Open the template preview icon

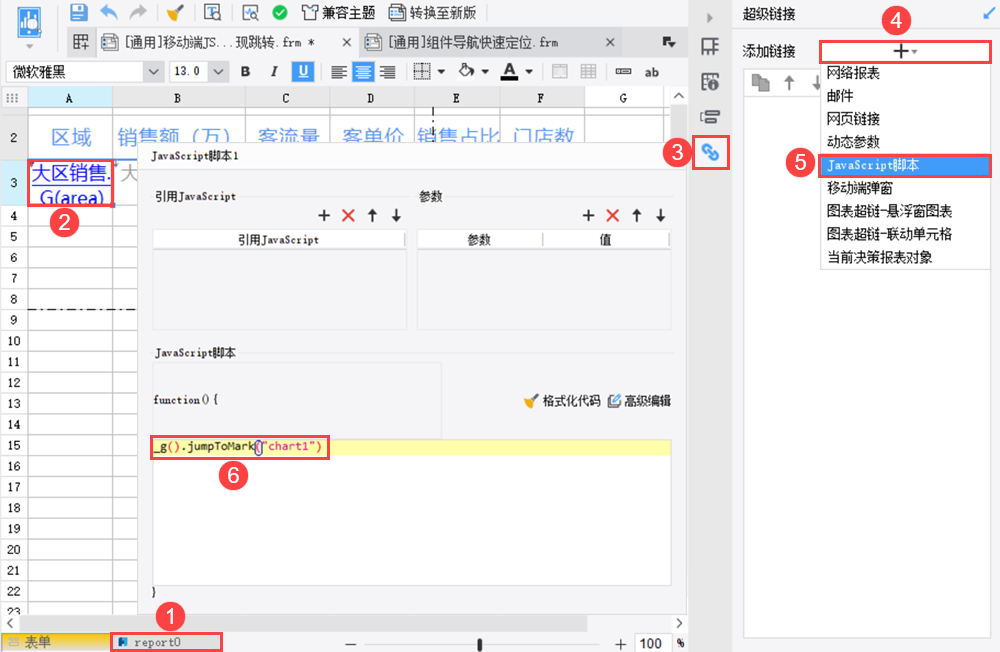212,12
